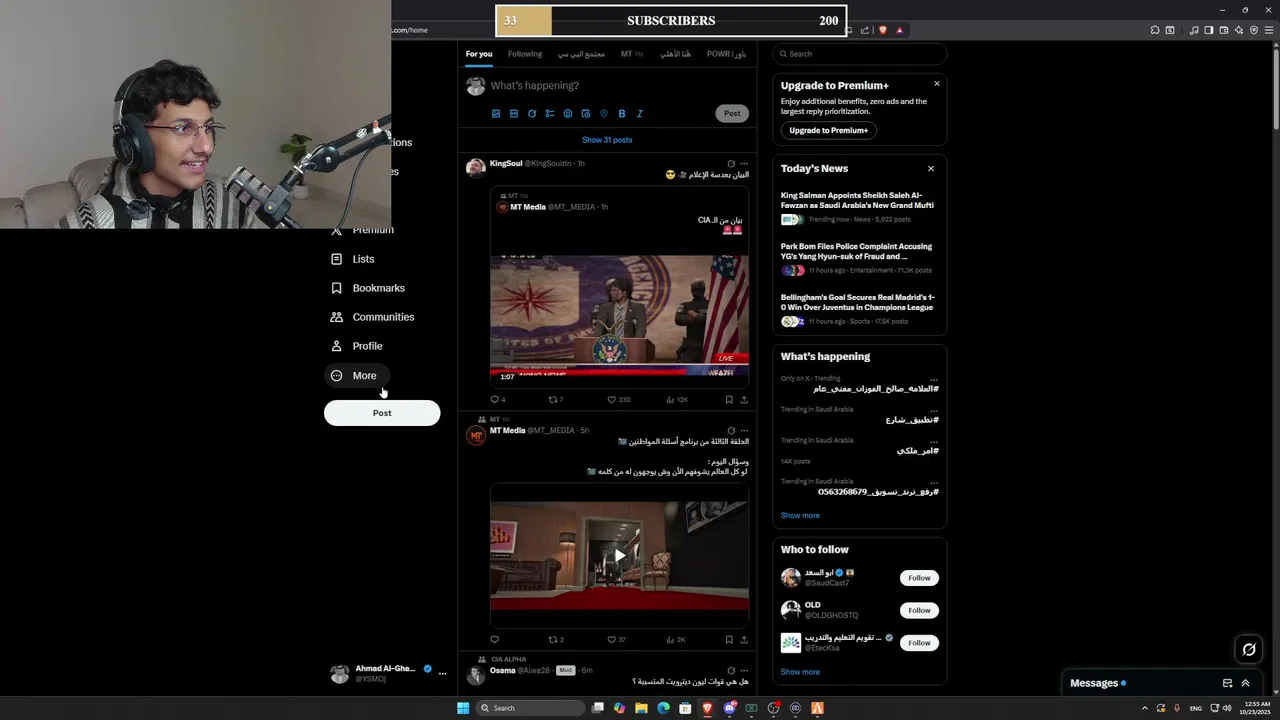Open Brave VPN shield toolbar icon
The width and height of the screenshot is (1280, 720).
pos(1254,30)
